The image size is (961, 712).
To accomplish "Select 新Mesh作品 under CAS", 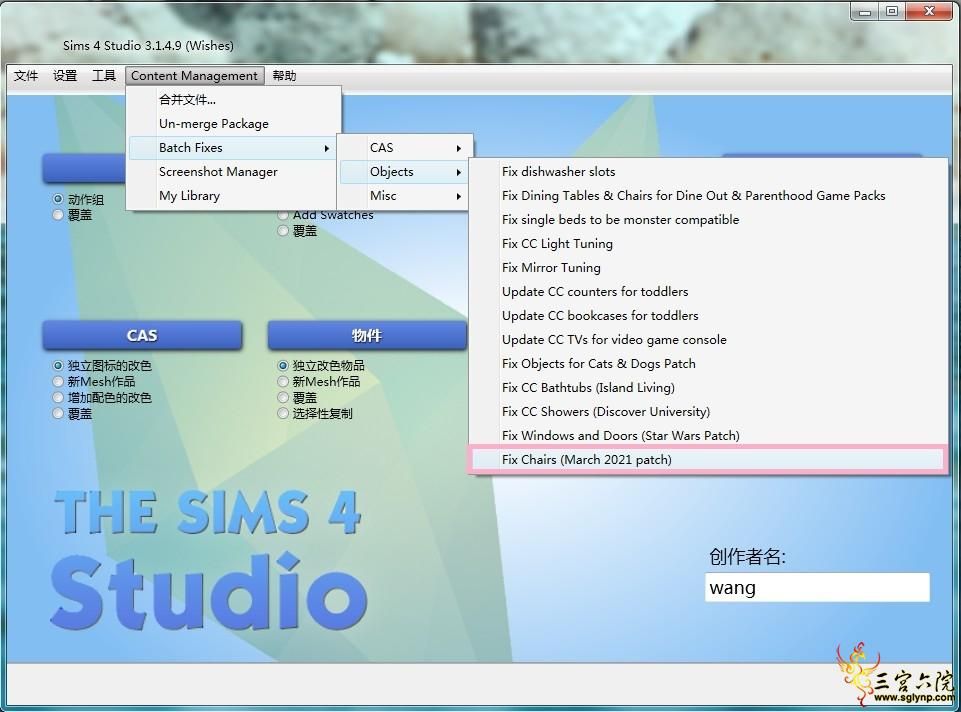I will (x=58, y=382).
